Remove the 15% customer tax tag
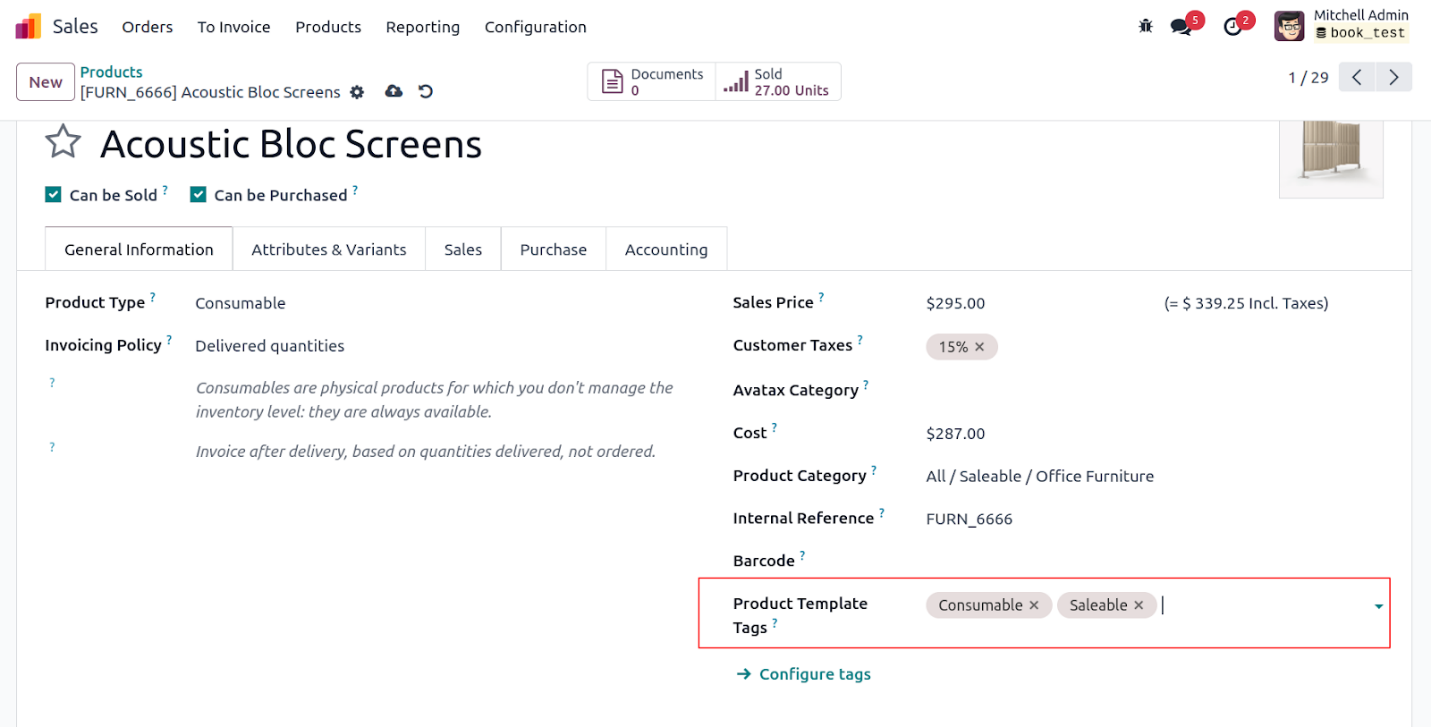The image size is (1431, 727). coord(980,347)
